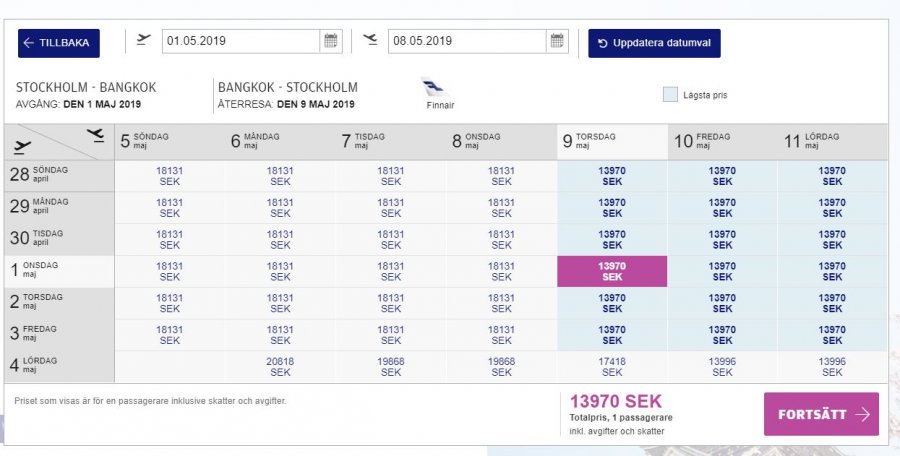Select the 28 Söndag april departure row

[x=58, y=176]
